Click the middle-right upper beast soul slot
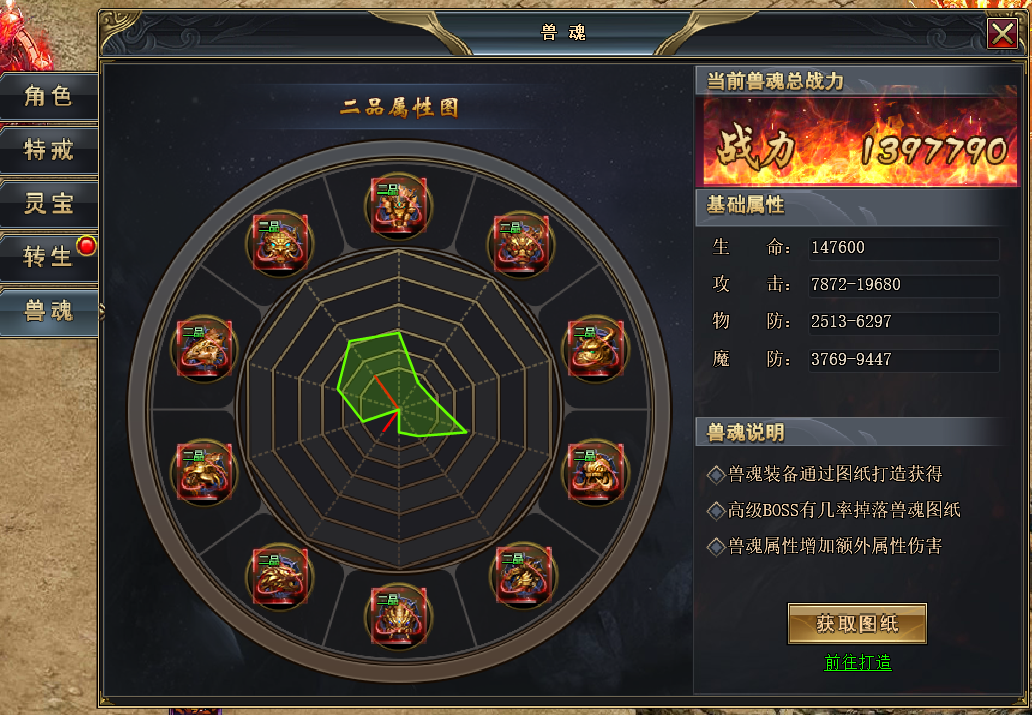Image resolution: width=1032 pixels, height=715 pixels. pyautogui.click(x=596, y=348)
